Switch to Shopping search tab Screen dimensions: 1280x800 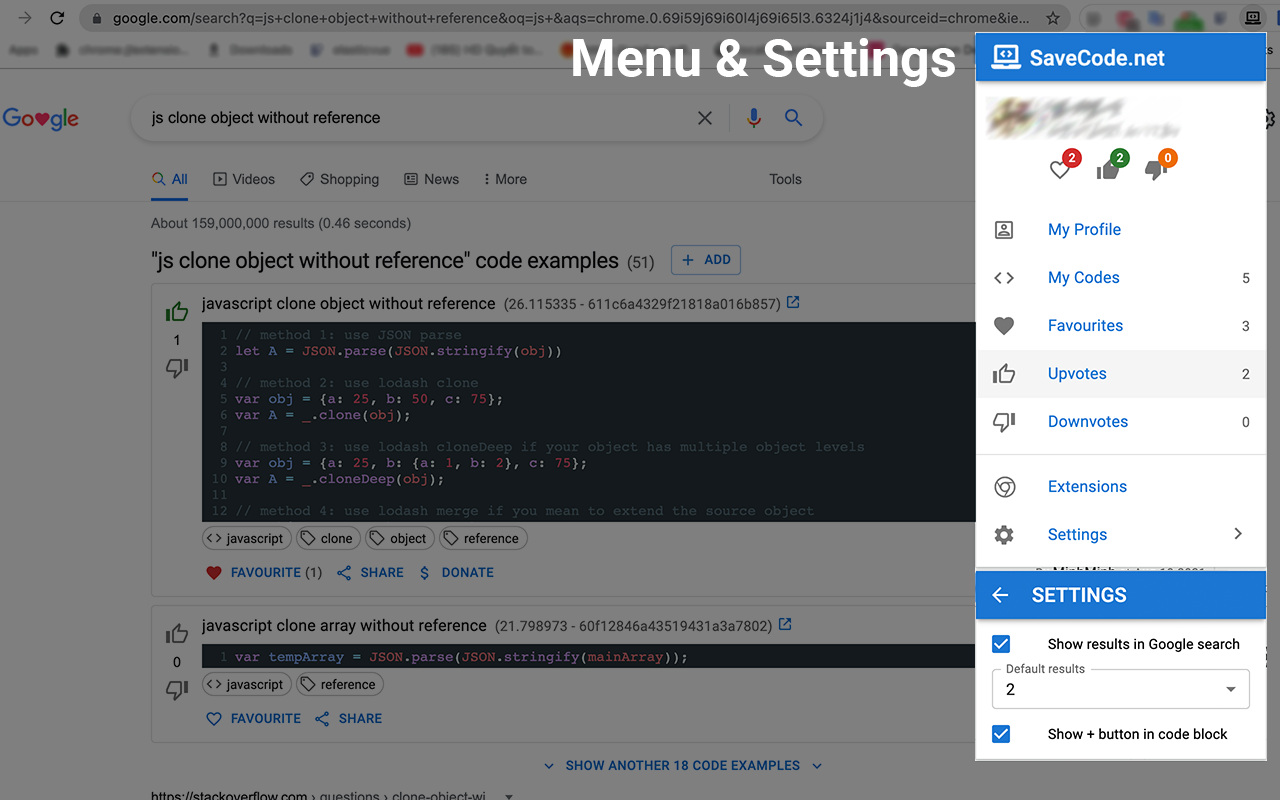click(340, 179)
